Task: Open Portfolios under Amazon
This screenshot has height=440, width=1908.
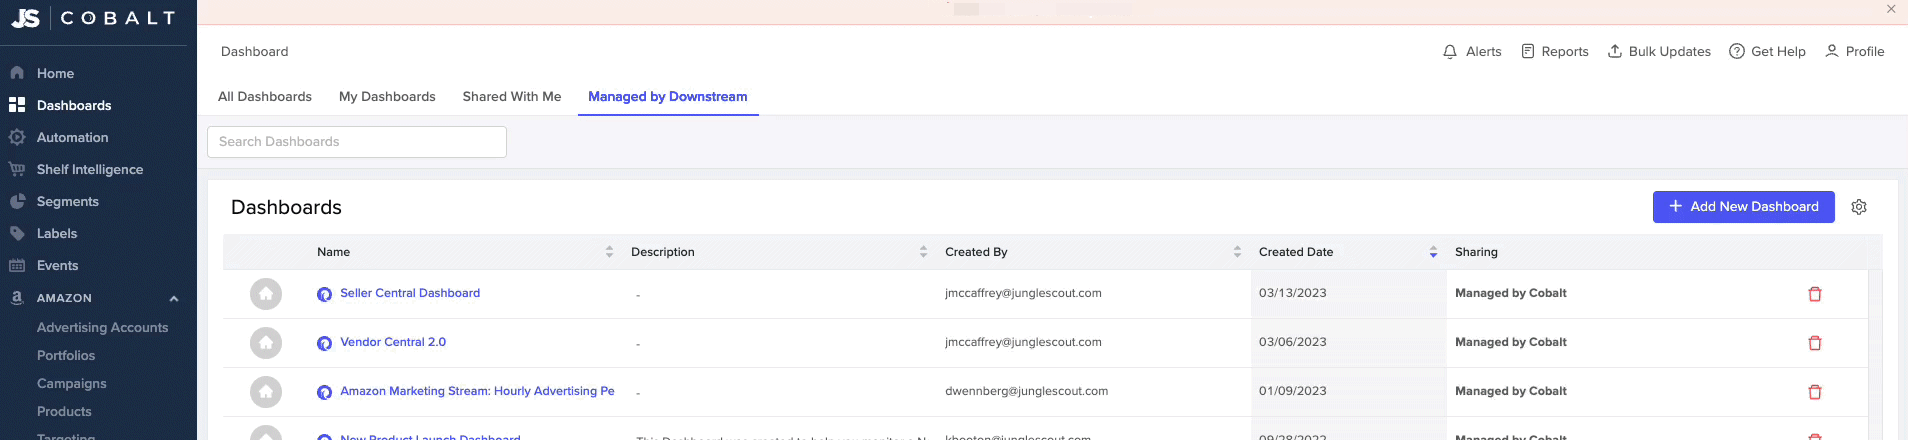Action: (x=66, y=355)
